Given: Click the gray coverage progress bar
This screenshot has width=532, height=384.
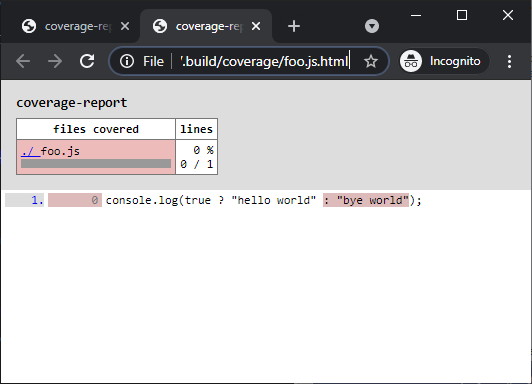Looking at the screenshot, I should pyautogui.click(x=96, y=164).
